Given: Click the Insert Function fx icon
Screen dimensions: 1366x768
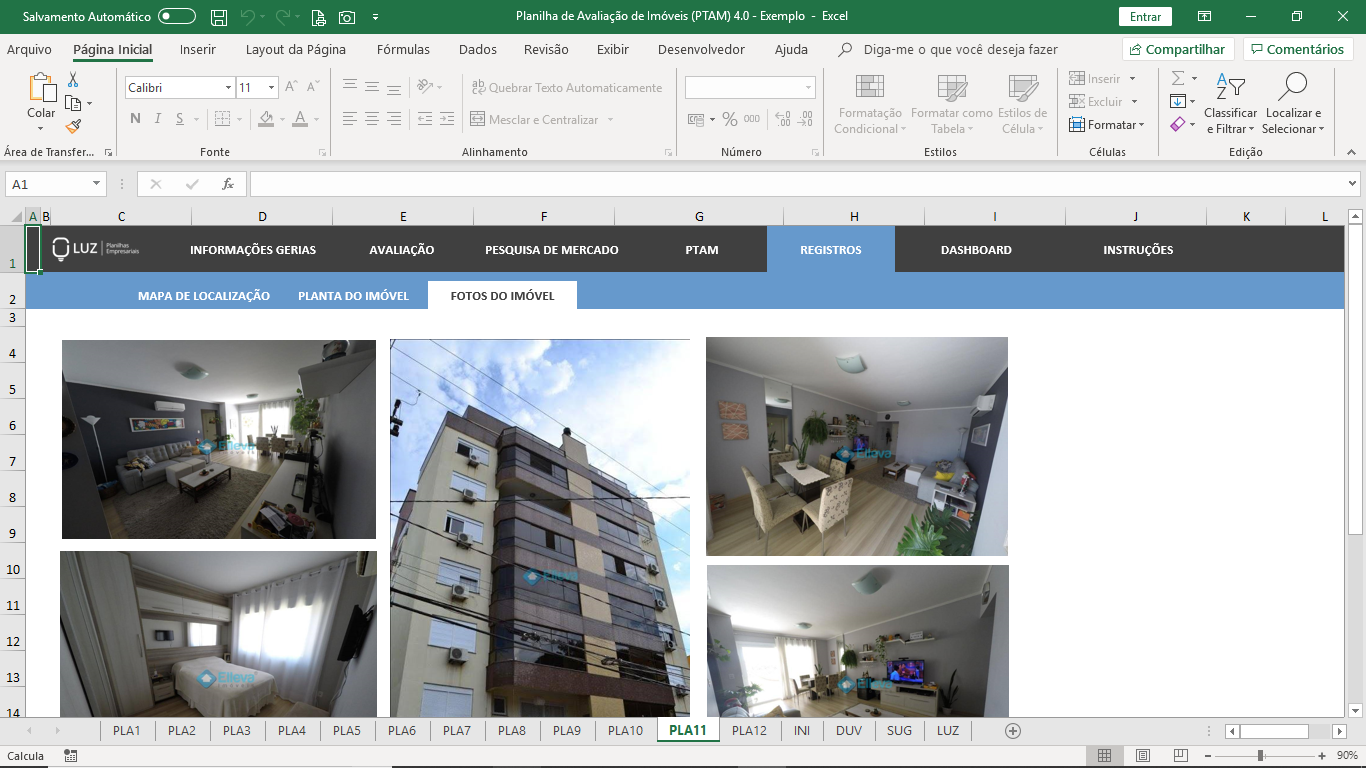Looking at the screenshot, I should pyautogui.click(x=228, y=184).
